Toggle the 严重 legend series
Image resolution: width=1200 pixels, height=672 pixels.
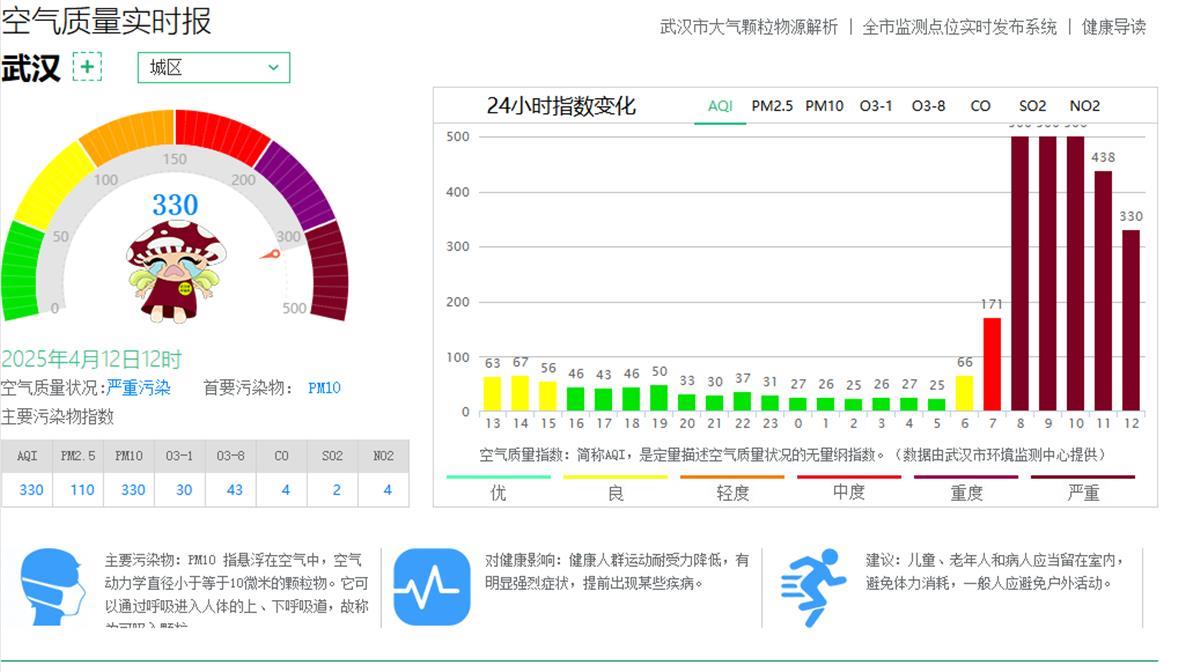(x=1083, y=491)
